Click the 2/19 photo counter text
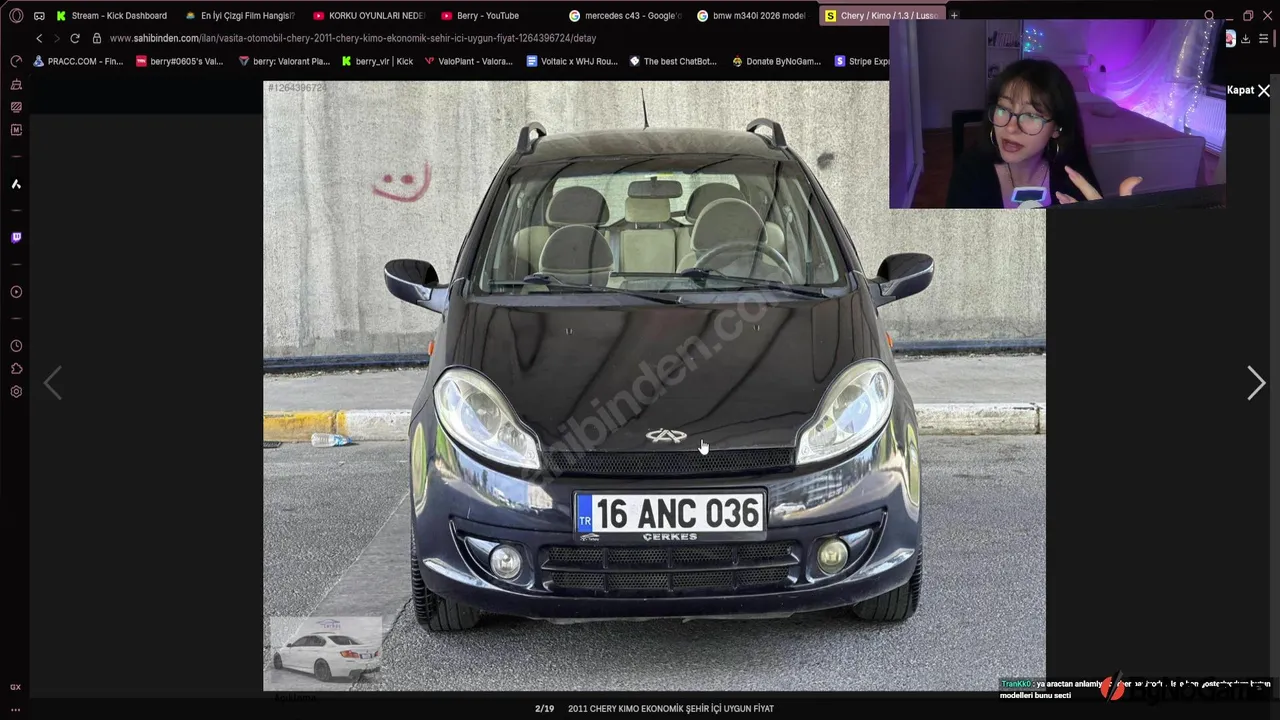Viewport: 1280px width, 720px height. point(544,708)
